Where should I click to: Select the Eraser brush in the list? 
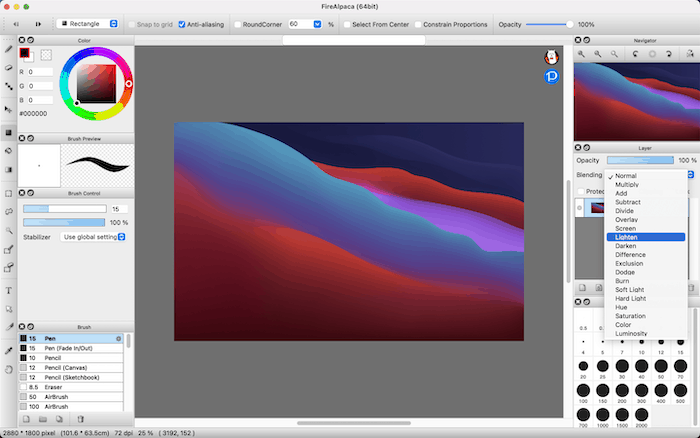tap(54, 387)
